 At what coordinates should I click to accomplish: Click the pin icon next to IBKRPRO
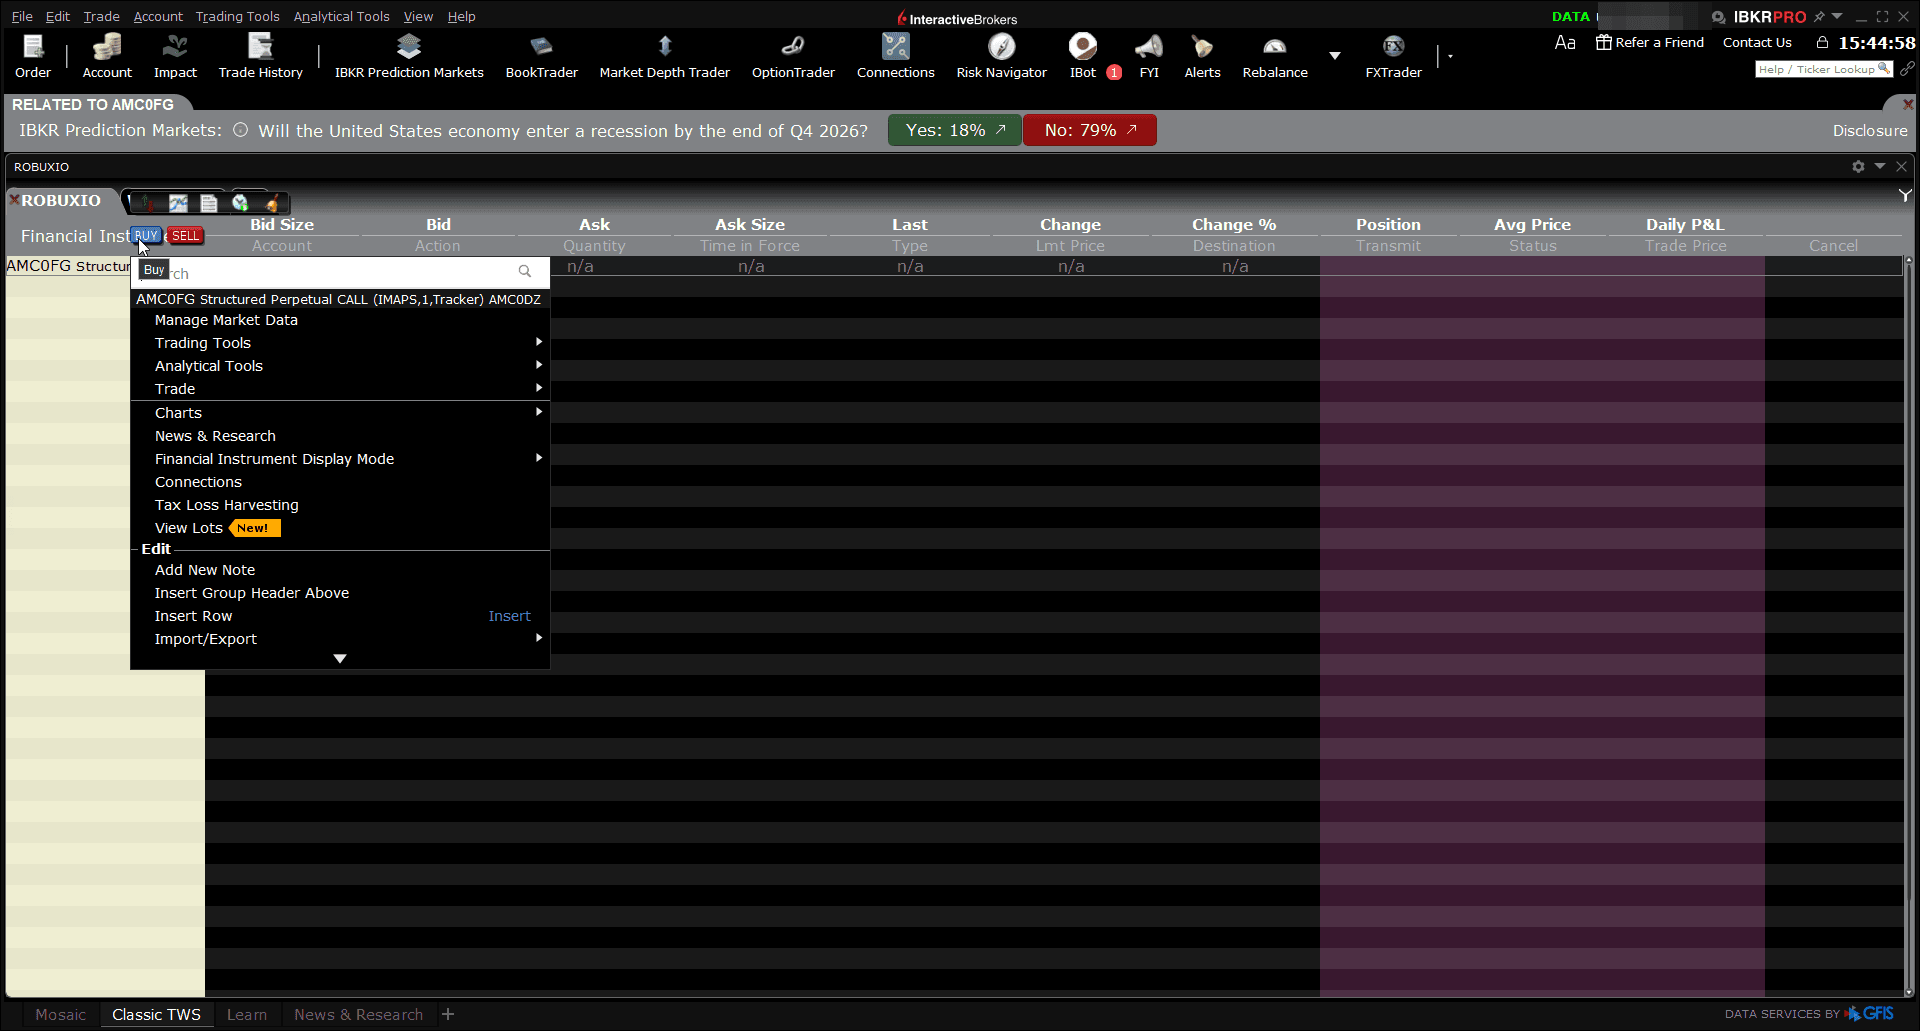1819,16
